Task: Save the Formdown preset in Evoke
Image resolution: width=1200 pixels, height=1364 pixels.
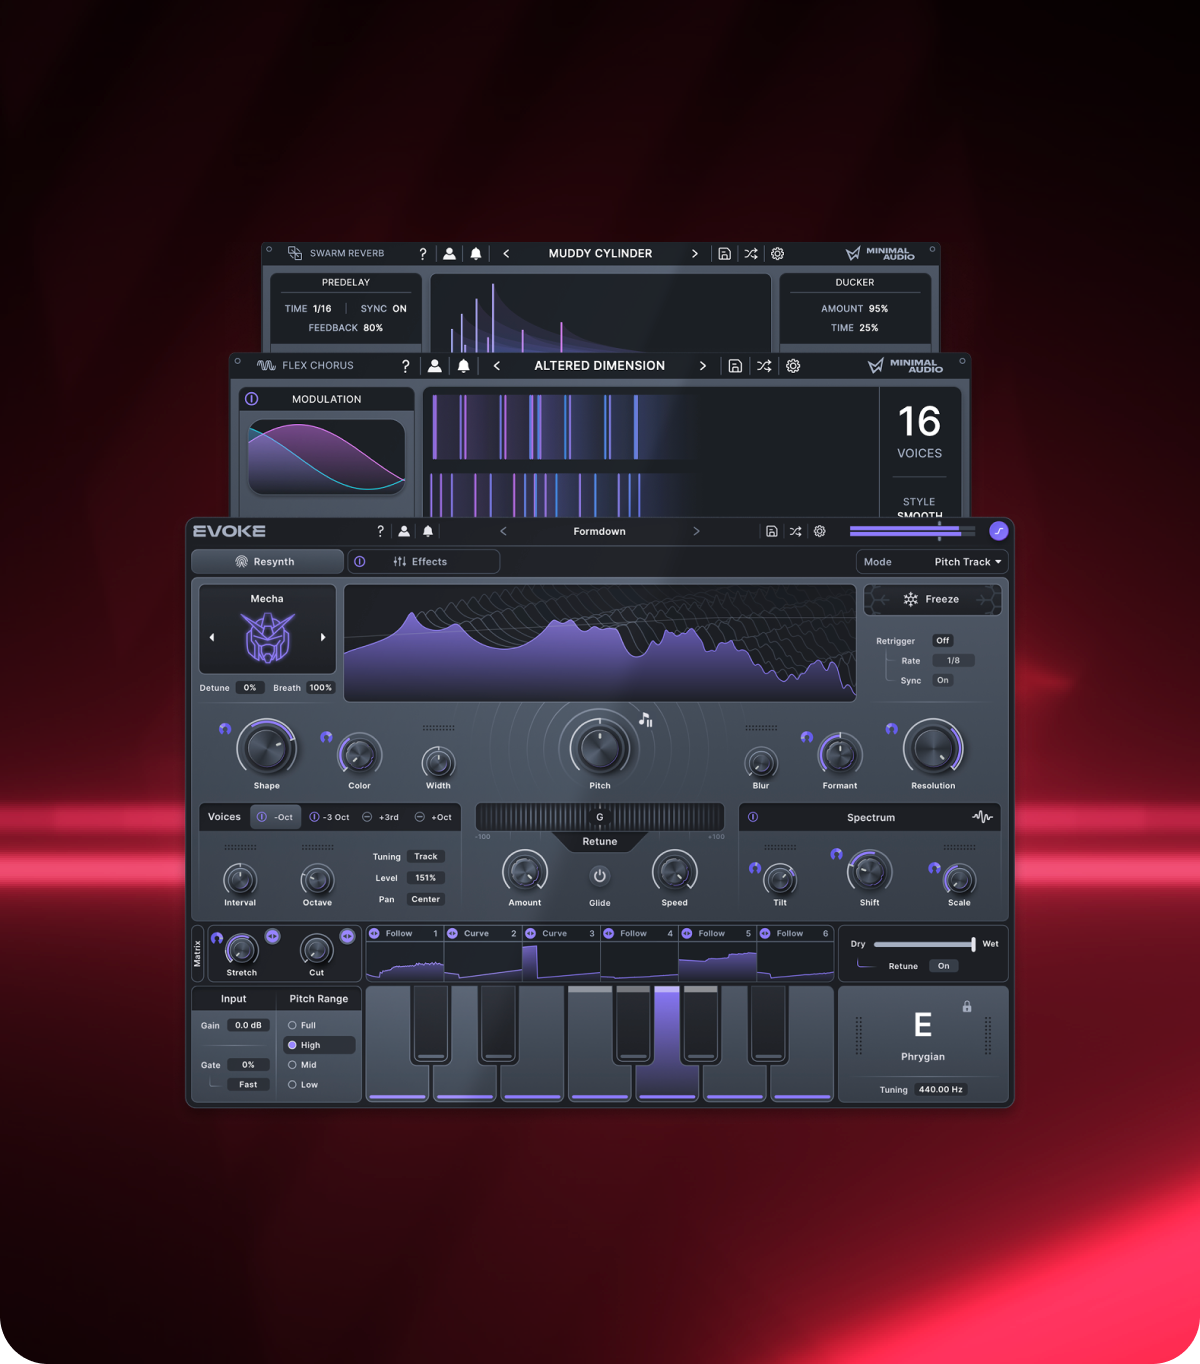Action: [x=772, y=531]
